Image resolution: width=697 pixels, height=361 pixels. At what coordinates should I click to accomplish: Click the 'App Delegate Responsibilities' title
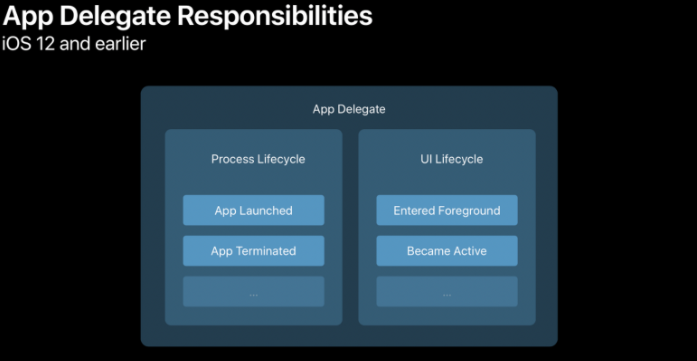coord(187,16)
